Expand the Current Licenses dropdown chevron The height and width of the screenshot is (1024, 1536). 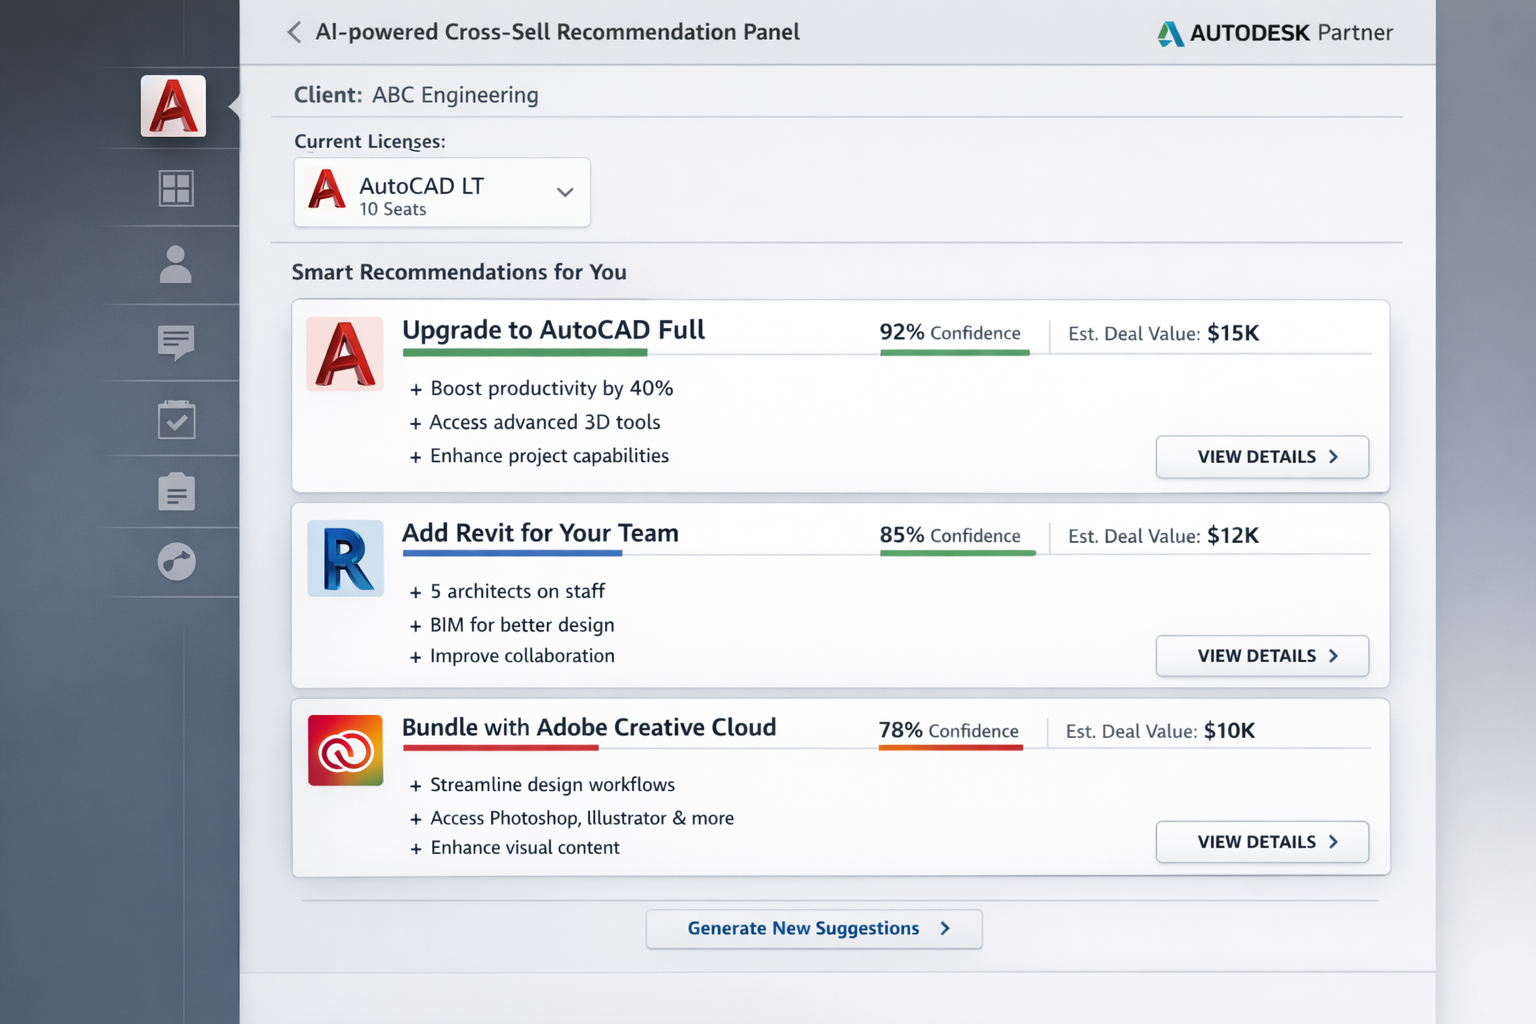coord(565,192)
